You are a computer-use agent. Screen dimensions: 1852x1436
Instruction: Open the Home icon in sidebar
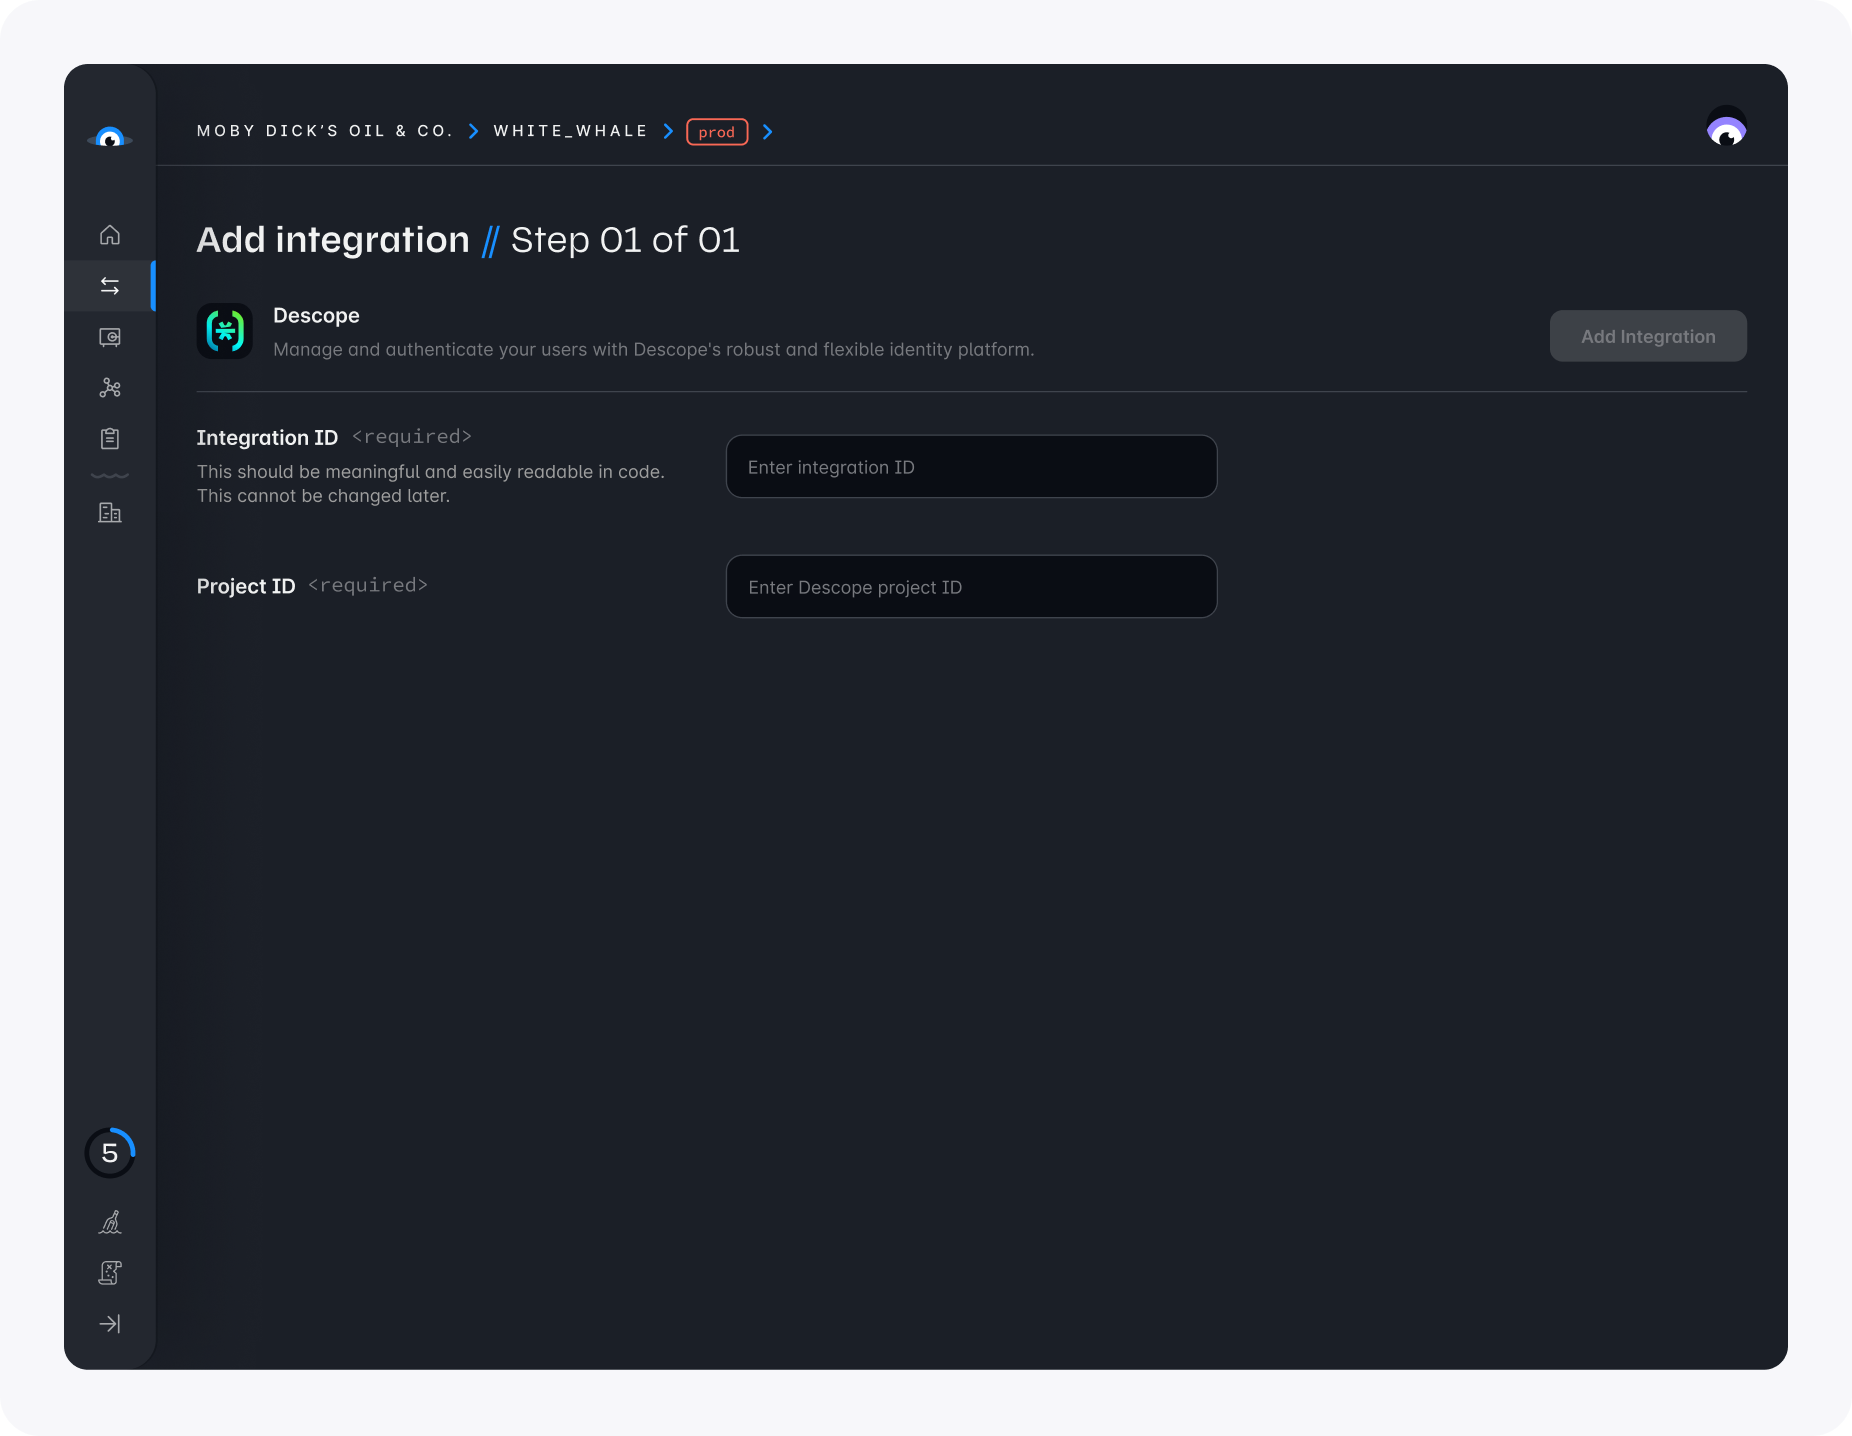coord(110,235)
